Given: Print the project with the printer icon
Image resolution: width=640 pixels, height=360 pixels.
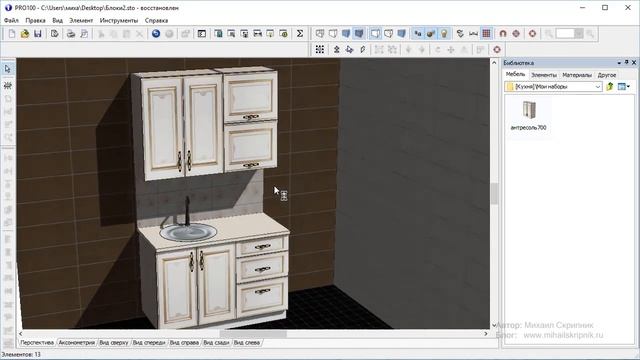Looking at the screenshot, I should pyautogui.click(x=71, y=34).
